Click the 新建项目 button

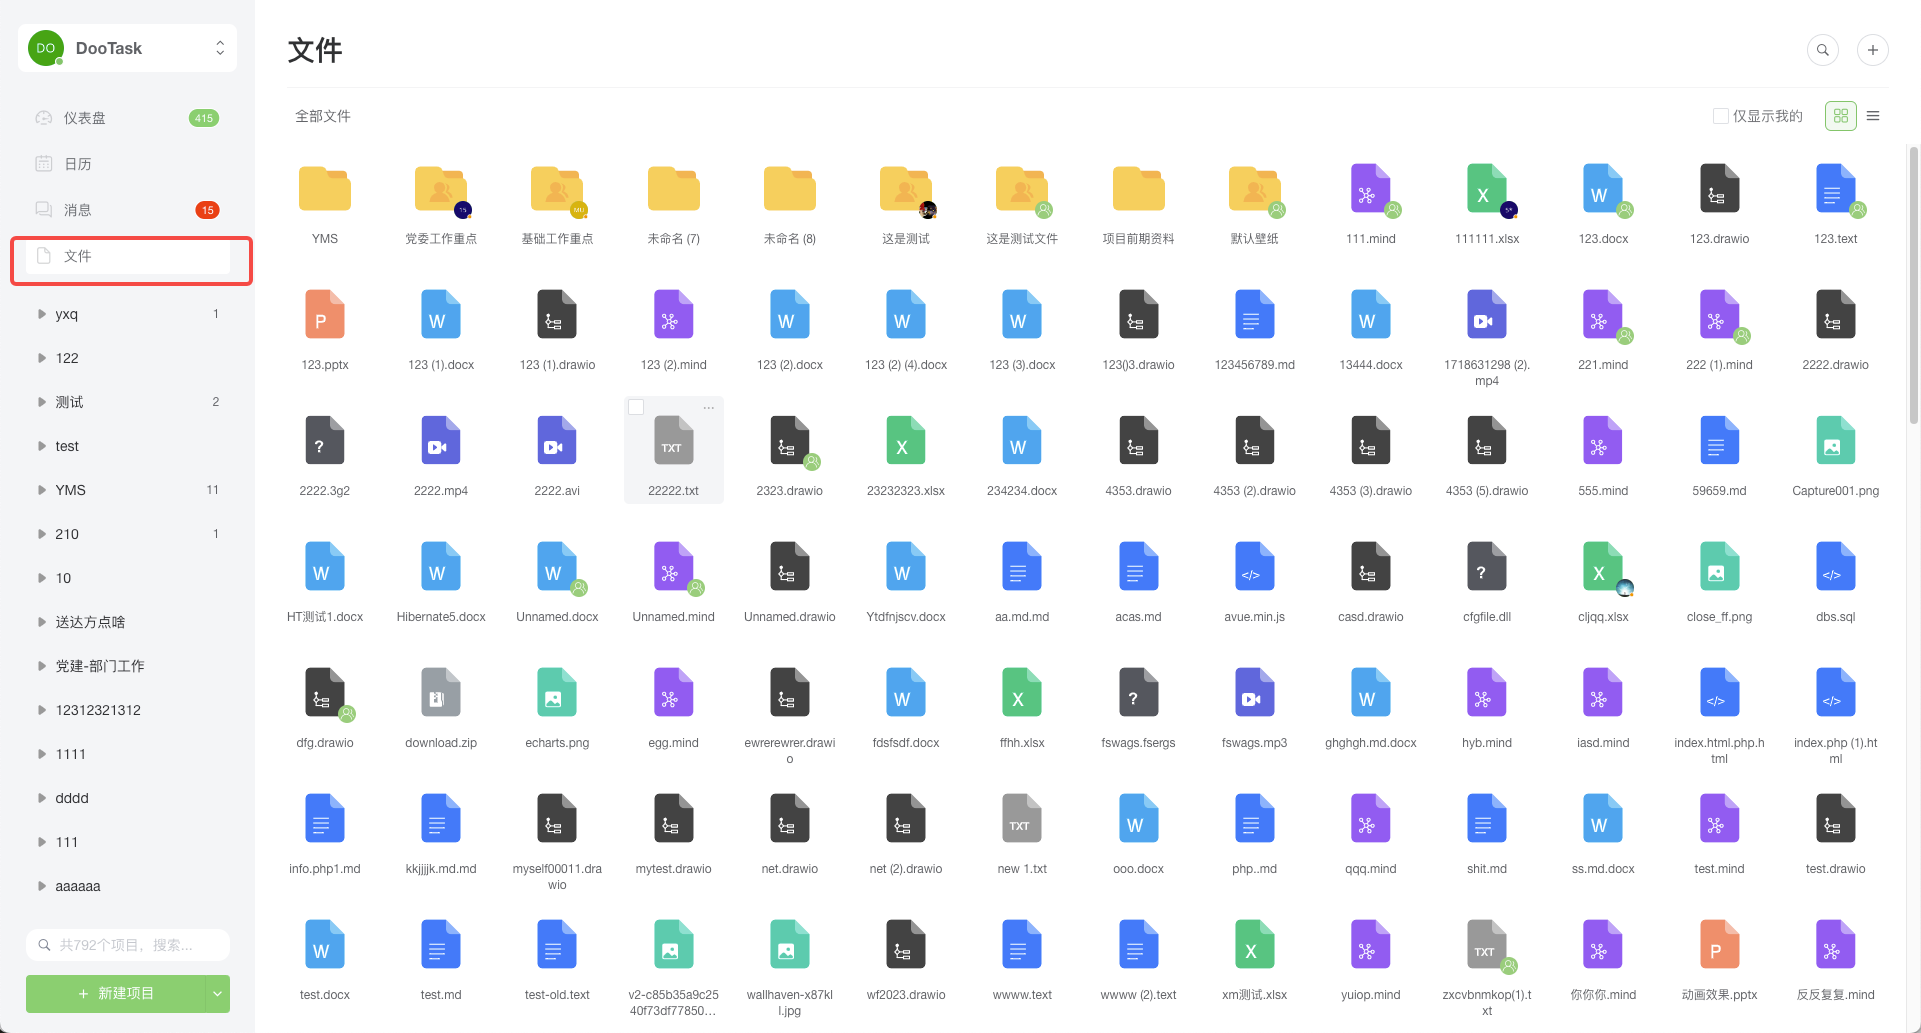[x=117, y=993]
